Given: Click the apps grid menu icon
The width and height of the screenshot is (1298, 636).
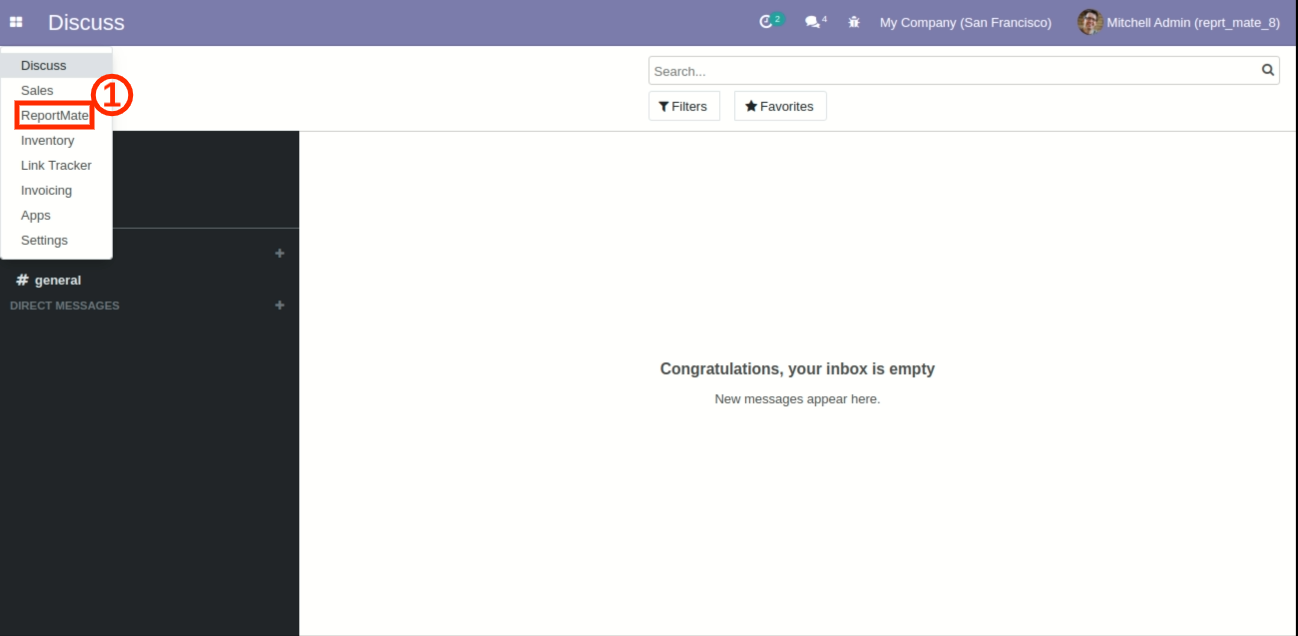Looking at the screenshot, I should [16, 22].
